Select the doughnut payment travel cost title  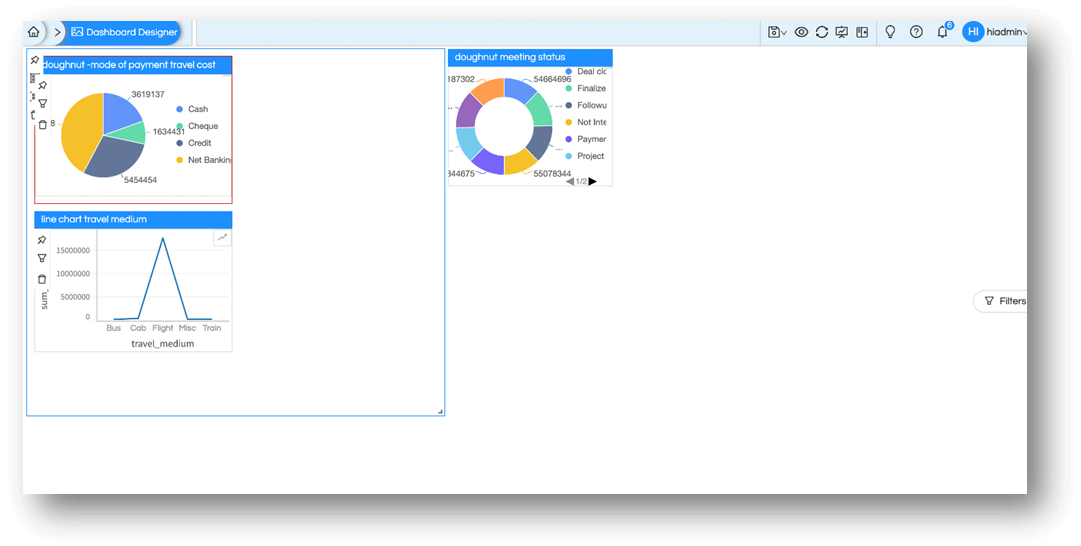[x=129, y=65]
